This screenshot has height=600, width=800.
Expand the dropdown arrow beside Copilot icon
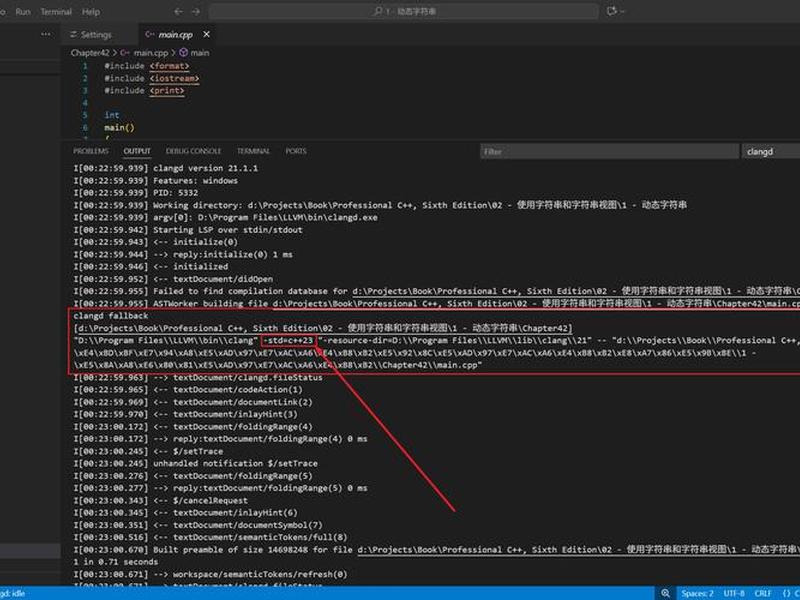pyautogui.click(x=622, y=11)
